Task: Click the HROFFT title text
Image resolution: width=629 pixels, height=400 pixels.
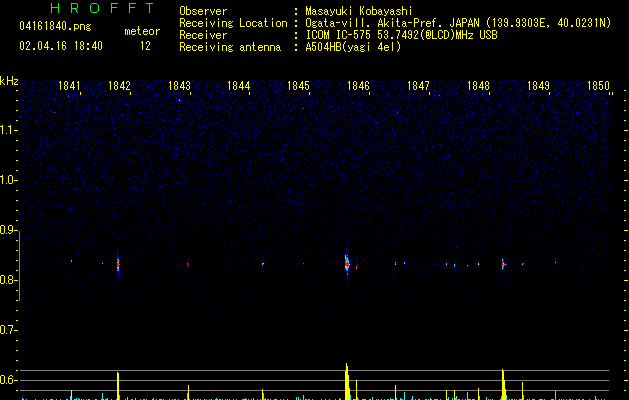Action: point(102,8)
